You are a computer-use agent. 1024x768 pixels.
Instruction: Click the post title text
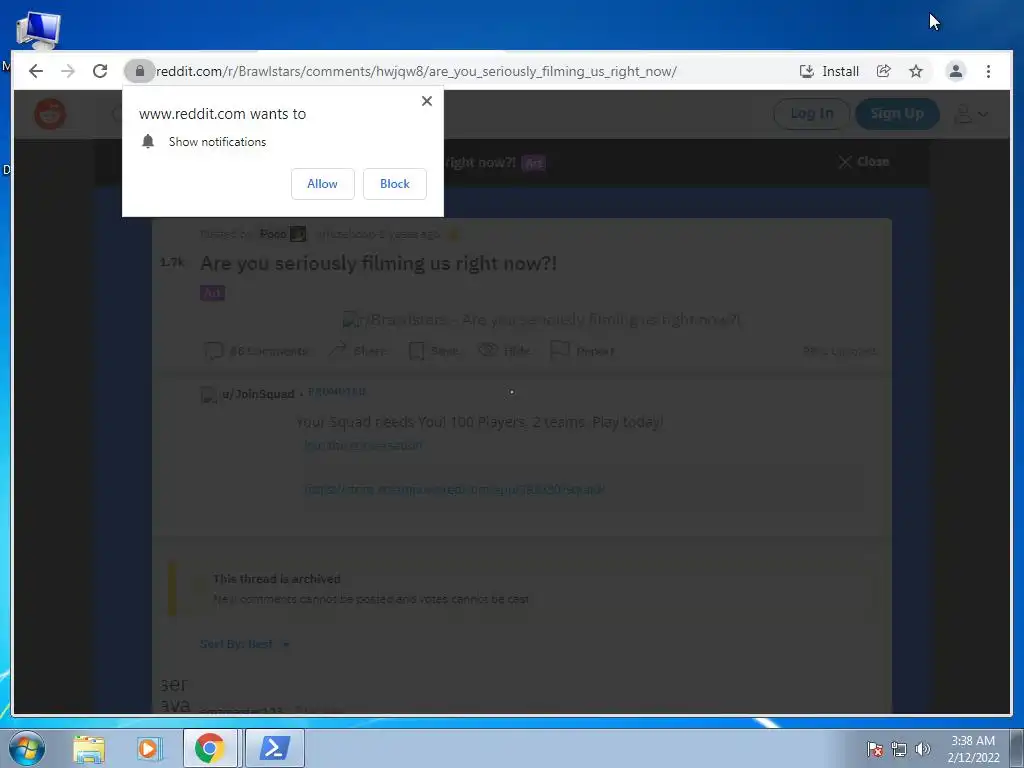(378, 263)
